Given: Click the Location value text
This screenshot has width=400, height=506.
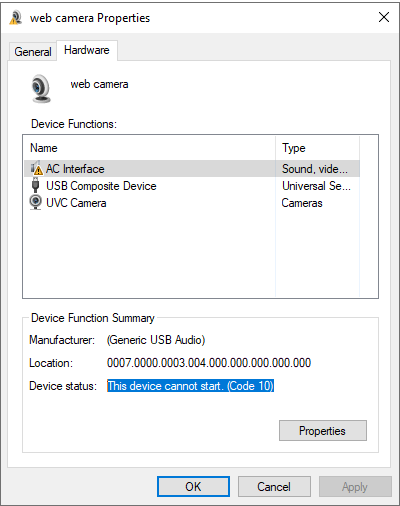Looking at the screenshot, I should click(209, 363).
